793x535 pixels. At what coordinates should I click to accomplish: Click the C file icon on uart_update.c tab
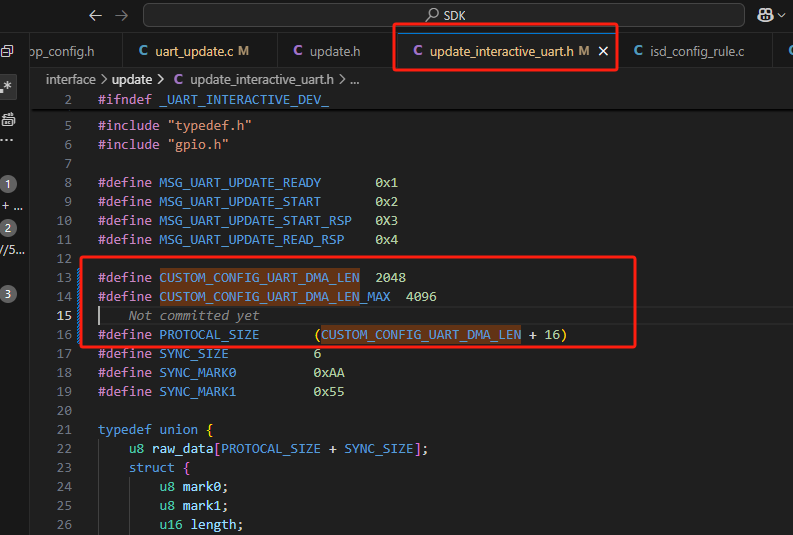point(144,51)
